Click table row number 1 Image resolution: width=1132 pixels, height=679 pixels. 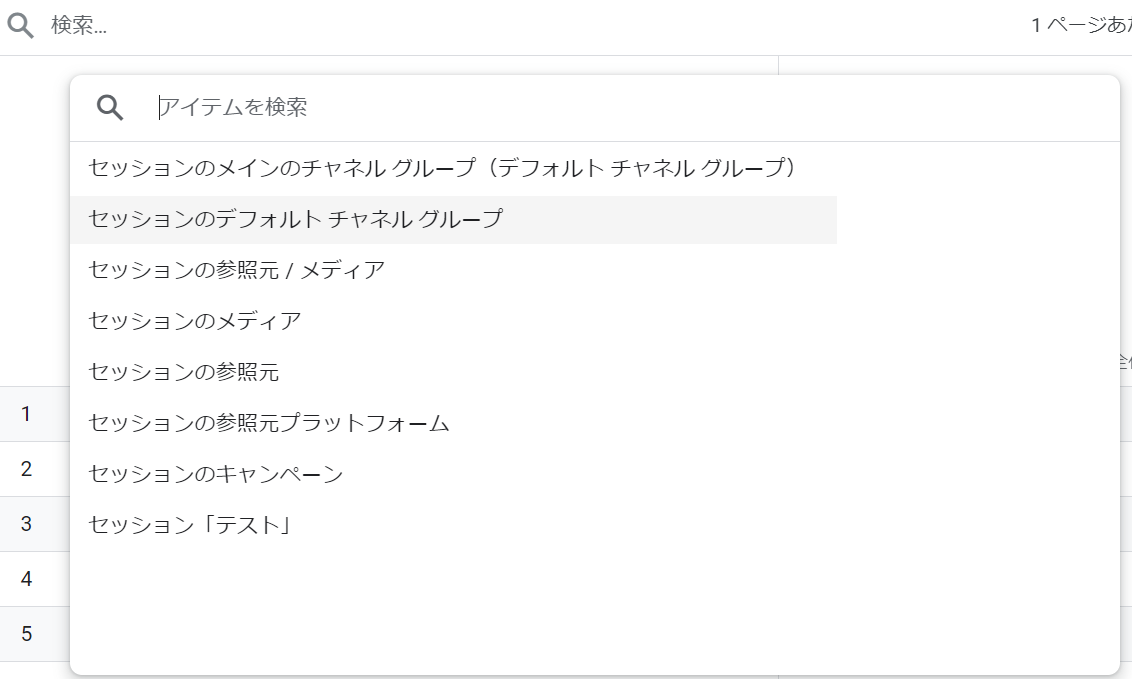(27, 413)
